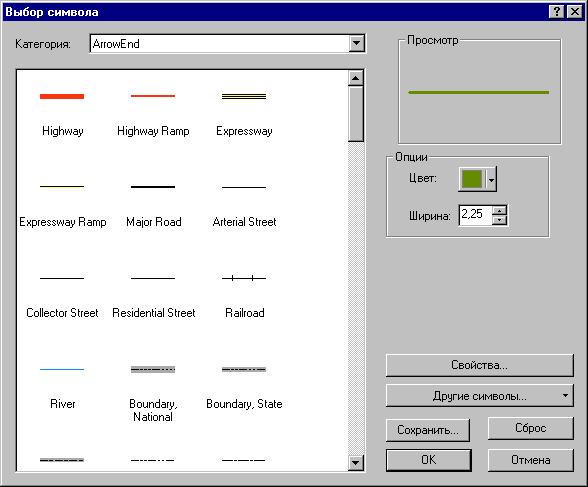Click the Сохранить save button
588x487 pixels.
428,430
